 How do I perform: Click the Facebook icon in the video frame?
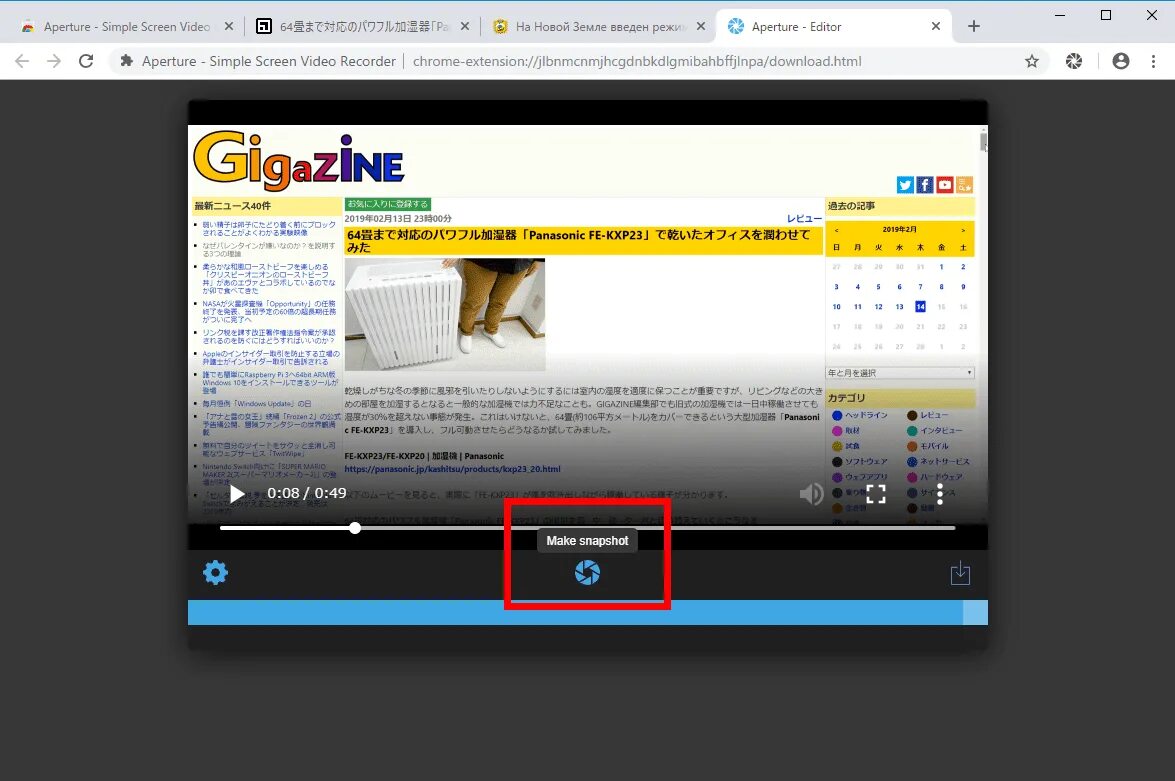click(x=925, y=184)
